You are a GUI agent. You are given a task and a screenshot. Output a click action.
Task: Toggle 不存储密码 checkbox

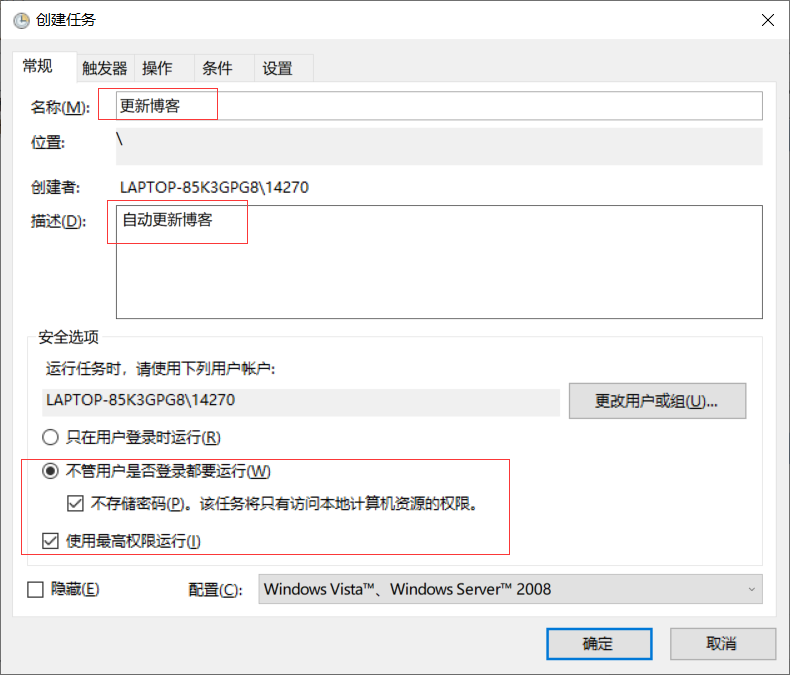pos(75,503)
